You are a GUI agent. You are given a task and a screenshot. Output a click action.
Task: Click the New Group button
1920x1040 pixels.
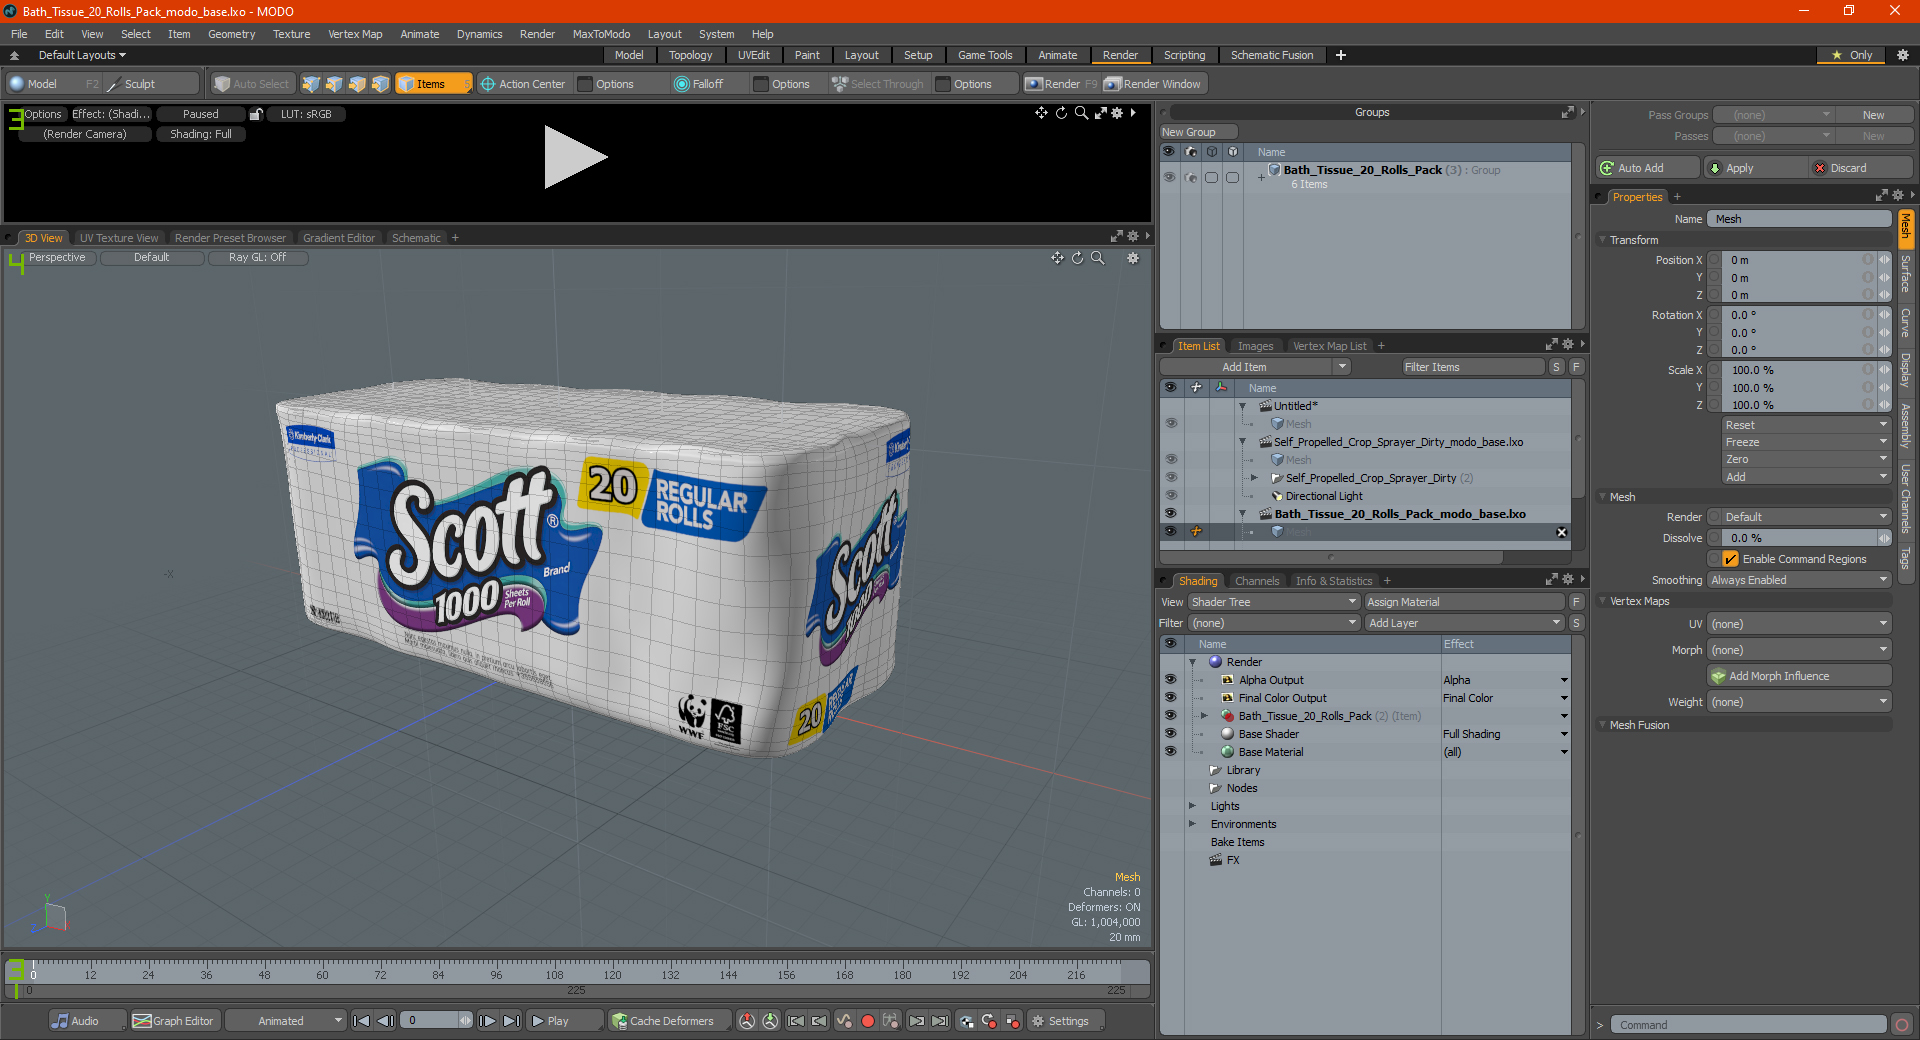click(x=1198, y=132)
